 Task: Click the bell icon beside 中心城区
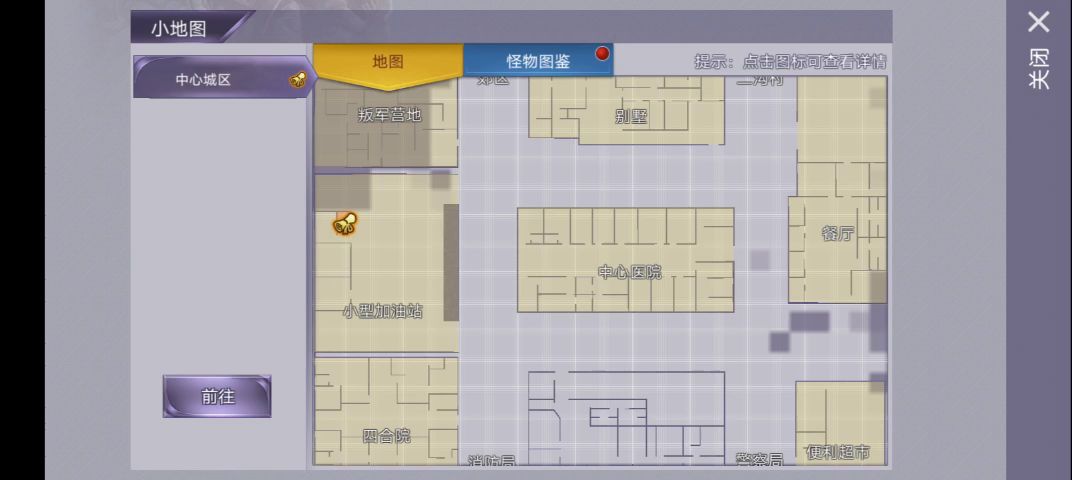pyautogui.click(x=297, y=80)
